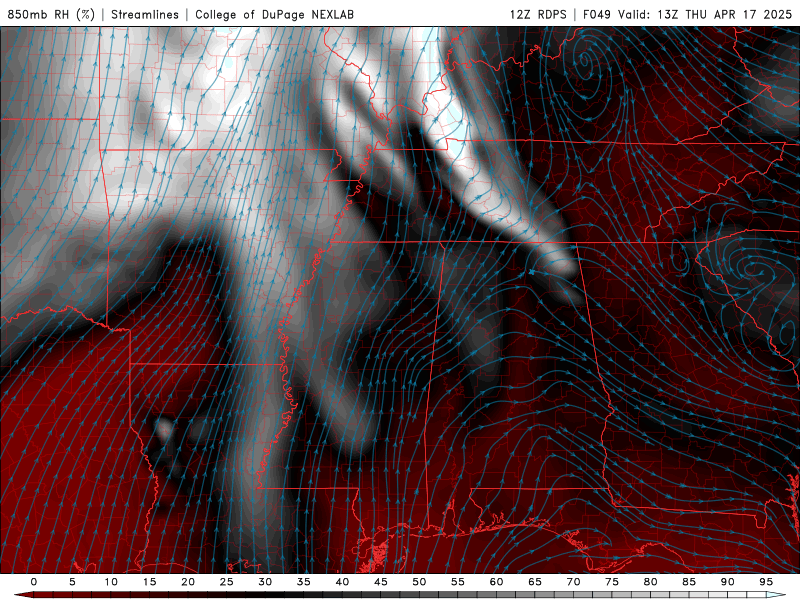Click the "Streamlines" label in the header
800x600 pixels.
(145, 14)
